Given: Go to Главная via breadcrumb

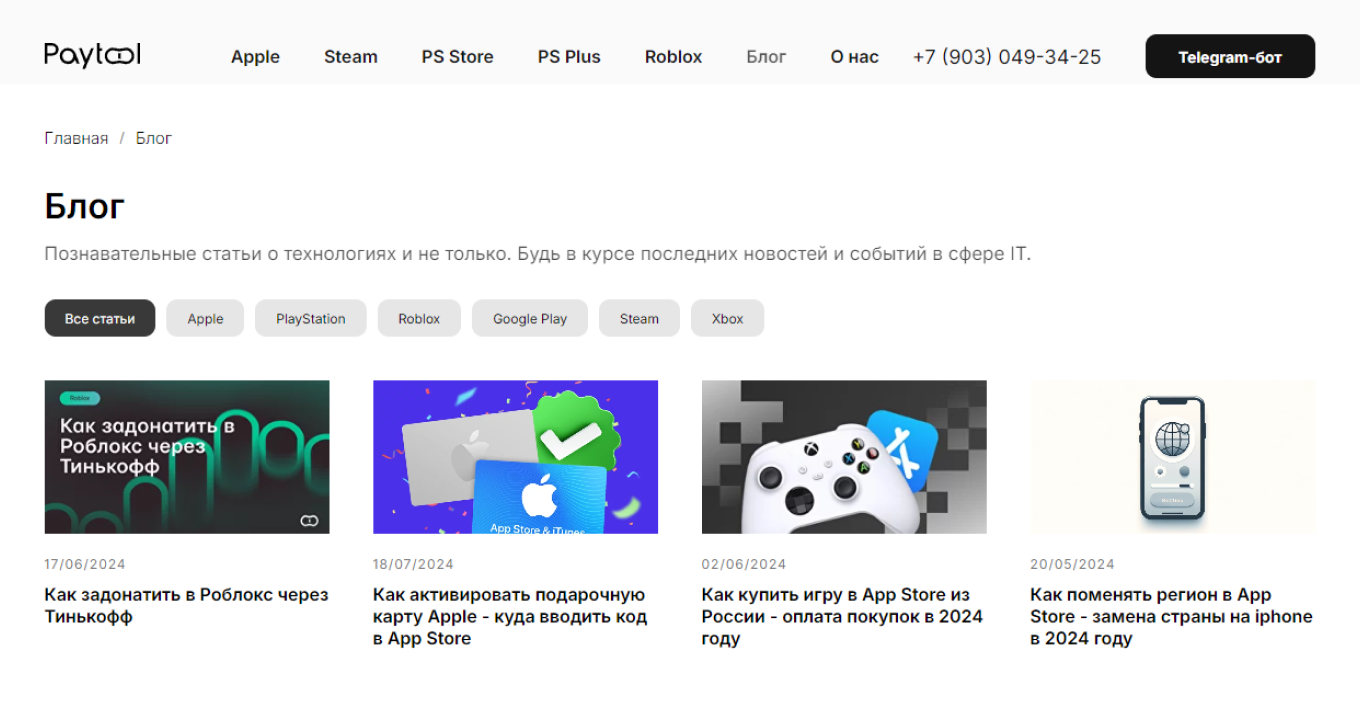Looking at the screenshot, I should (76, 138).
